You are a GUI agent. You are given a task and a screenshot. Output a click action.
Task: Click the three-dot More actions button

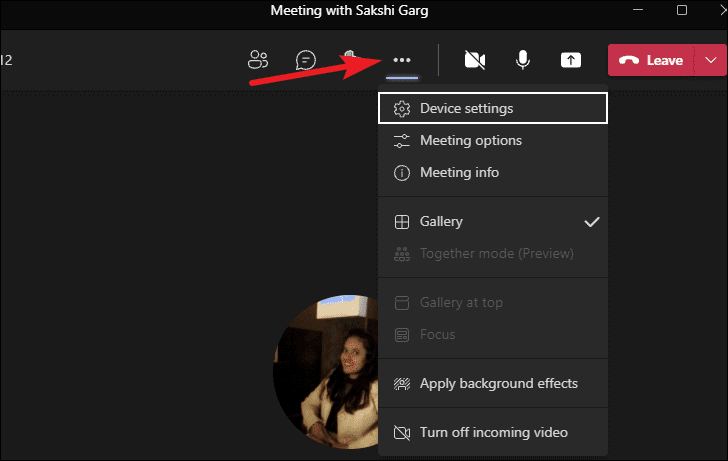point(402,60)
